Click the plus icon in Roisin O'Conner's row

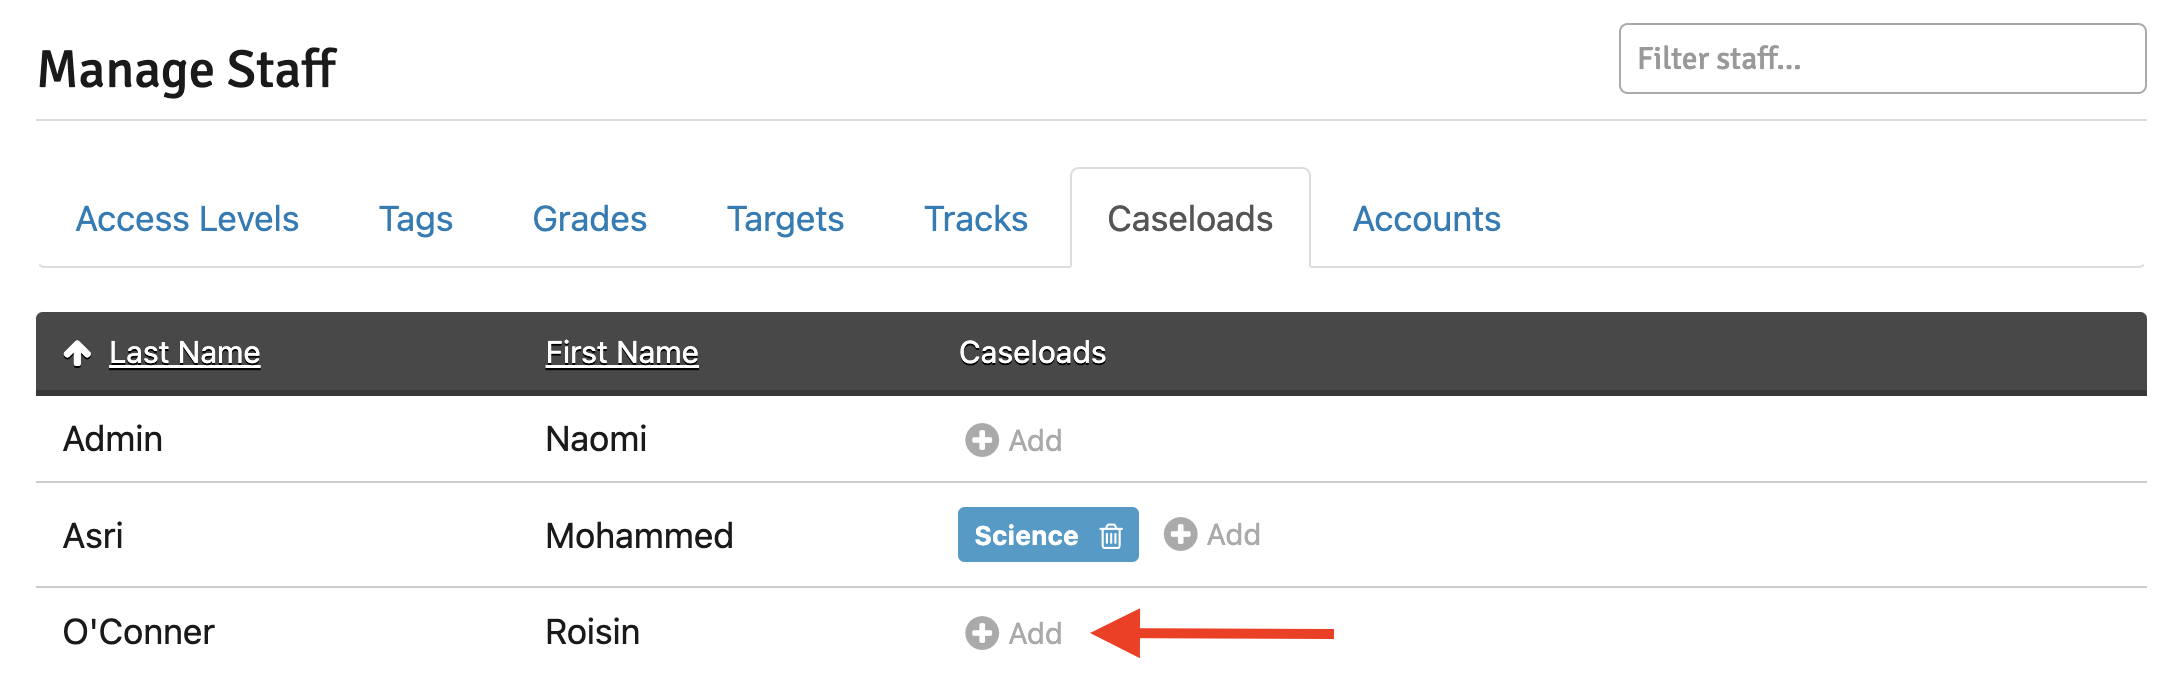click(x=981, y=633)
